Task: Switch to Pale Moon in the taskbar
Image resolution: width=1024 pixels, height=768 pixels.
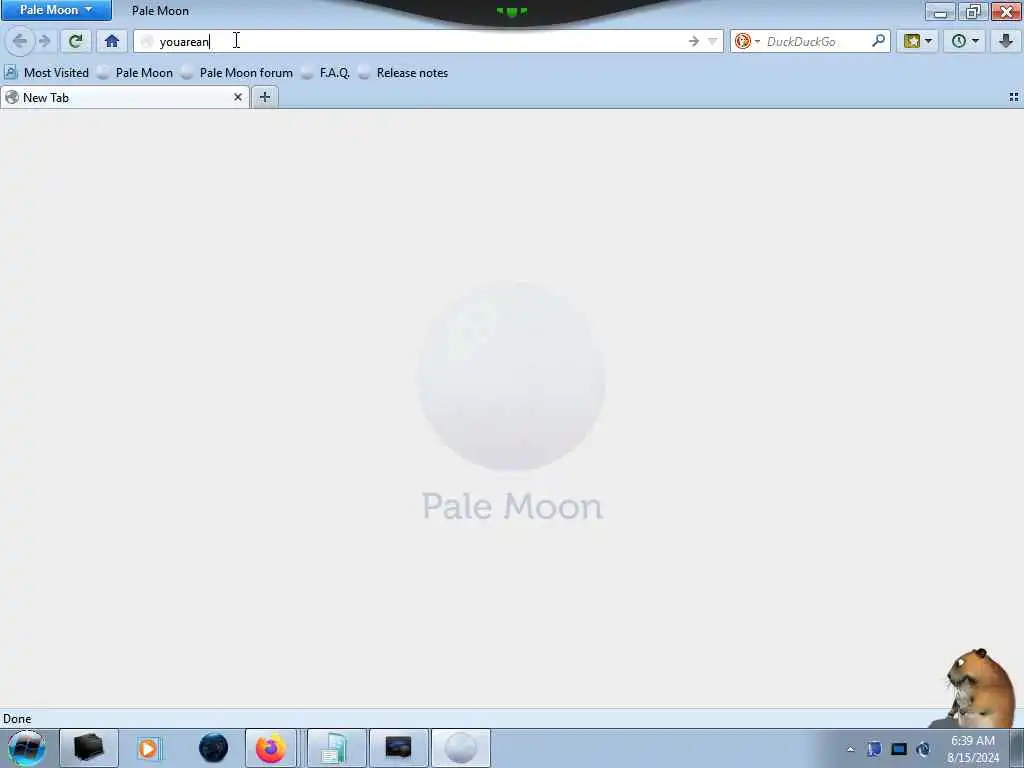Action: pyautogui.click(x=460, y=748)
